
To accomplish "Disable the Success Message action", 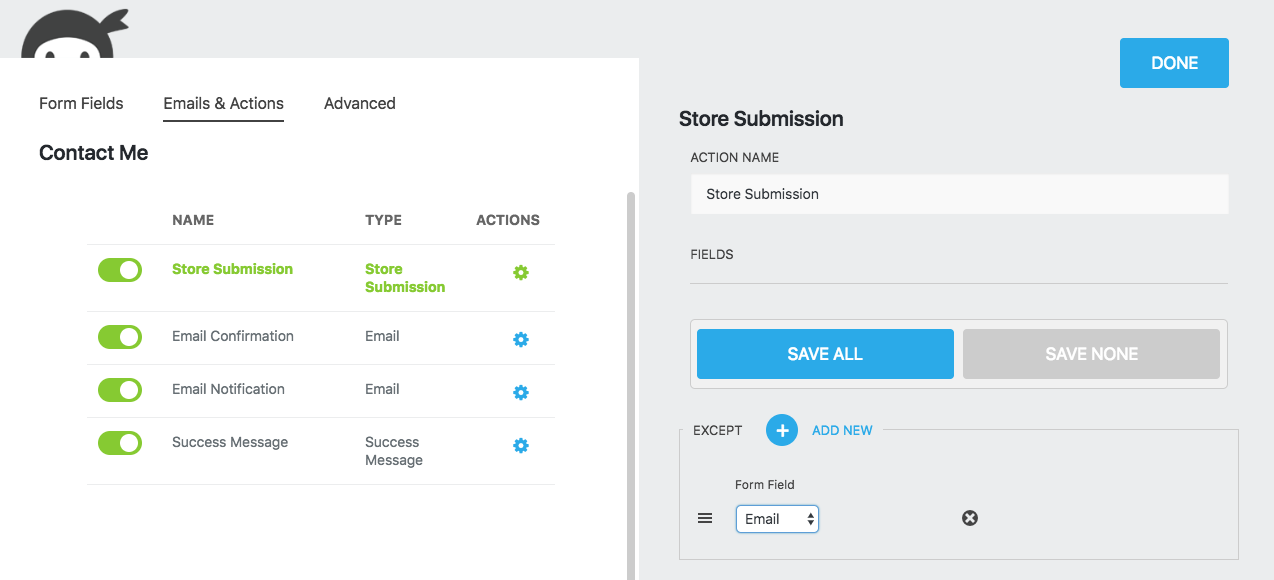I will [x=119, y=443].
